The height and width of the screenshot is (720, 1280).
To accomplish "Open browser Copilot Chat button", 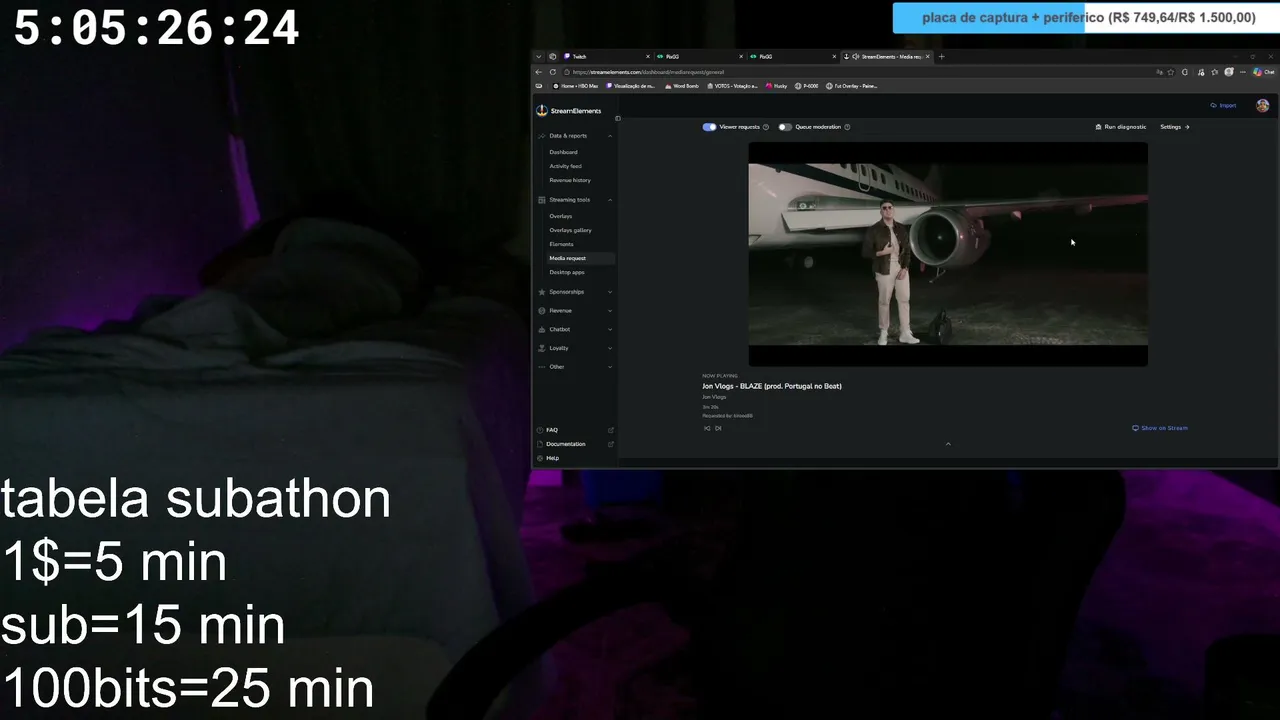I will [1264, 72].
